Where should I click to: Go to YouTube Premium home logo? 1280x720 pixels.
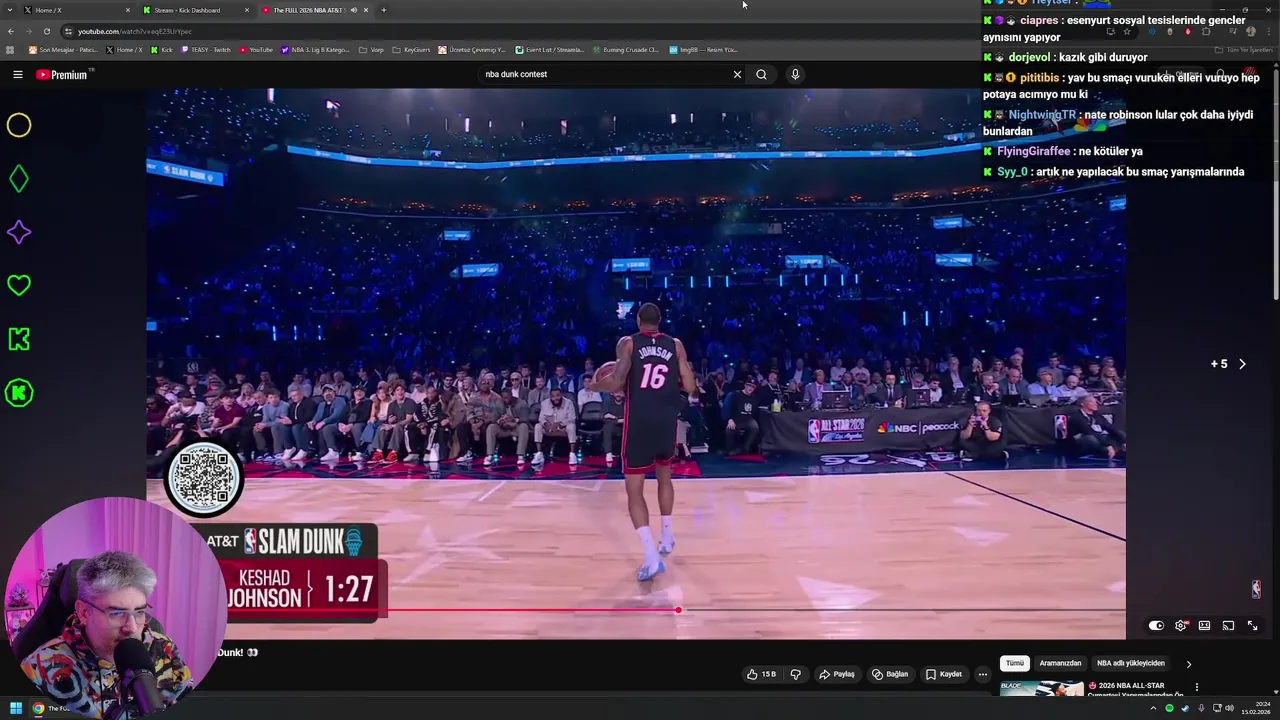[x=63, y=75]
